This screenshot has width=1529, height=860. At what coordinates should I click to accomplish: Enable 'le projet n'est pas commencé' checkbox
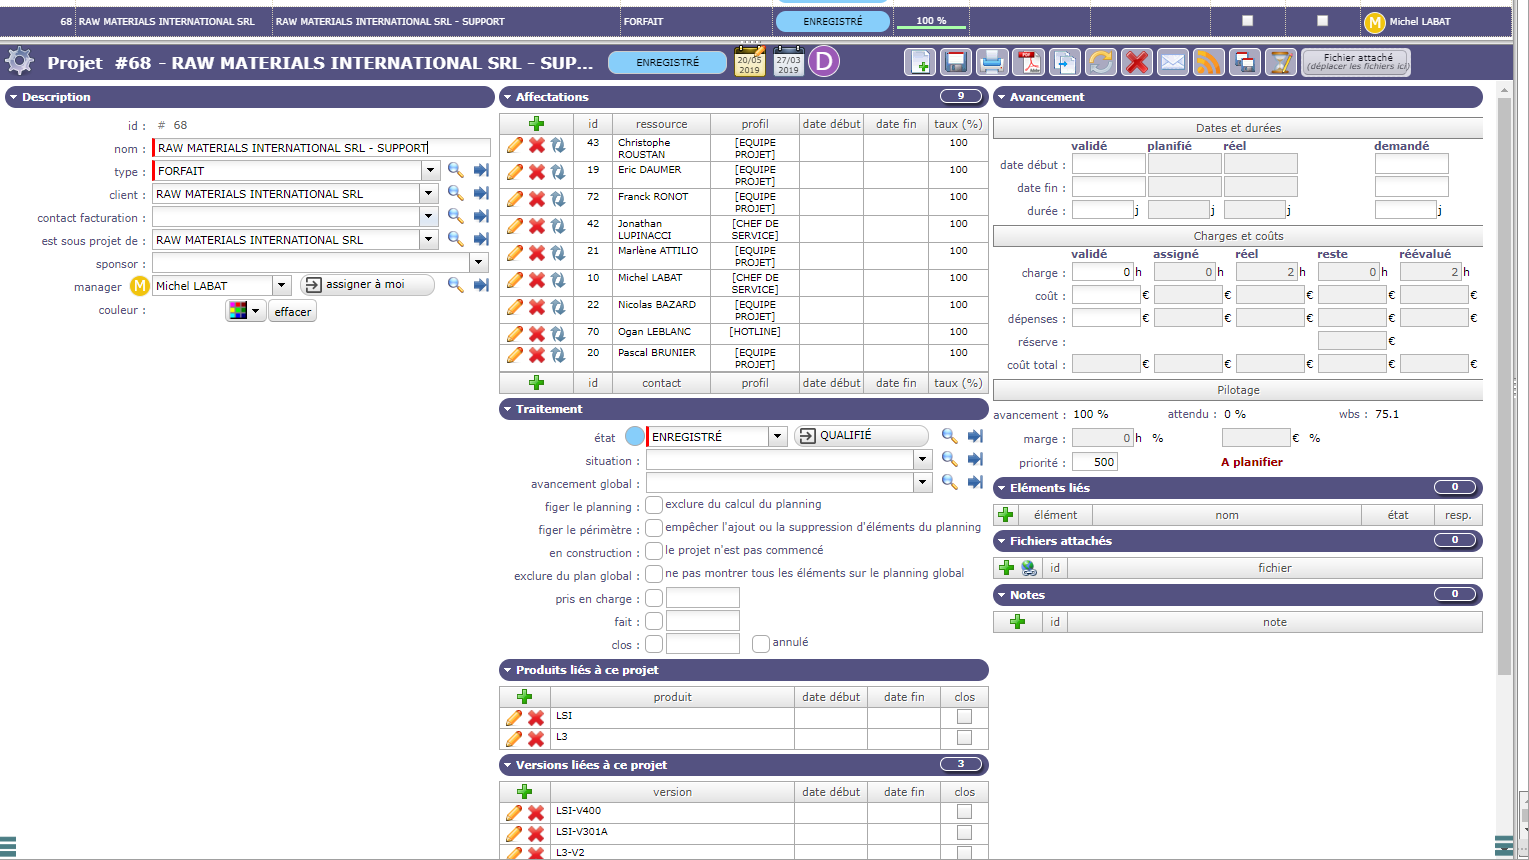click(x=654, y=551)
